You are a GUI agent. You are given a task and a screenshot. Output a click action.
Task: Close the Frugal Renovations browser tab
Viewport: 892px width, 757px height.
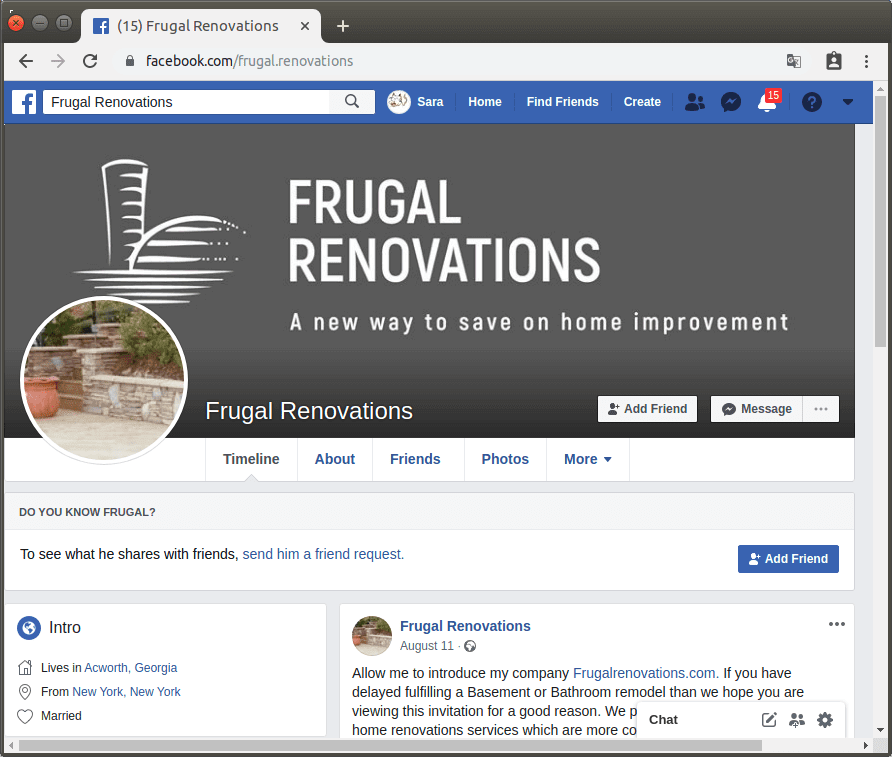pos(305,26)
